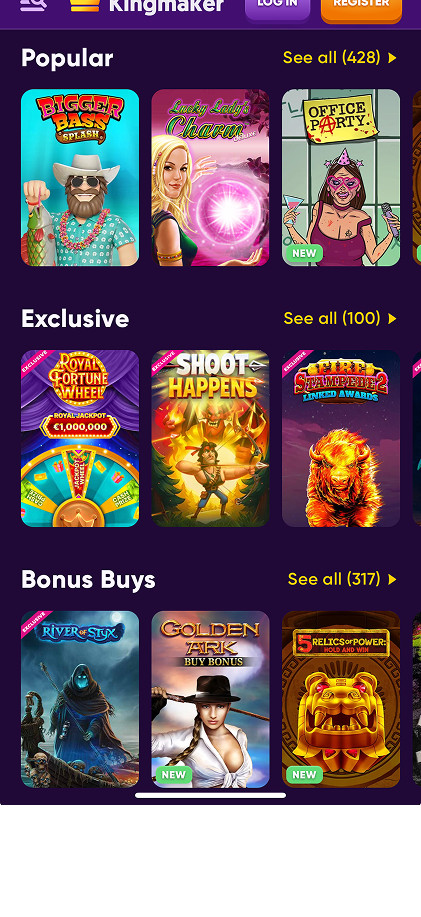This screenshot has width=421, height=917.
Task: Open See all (428) Popular games
Action: (x=332, y=58)
